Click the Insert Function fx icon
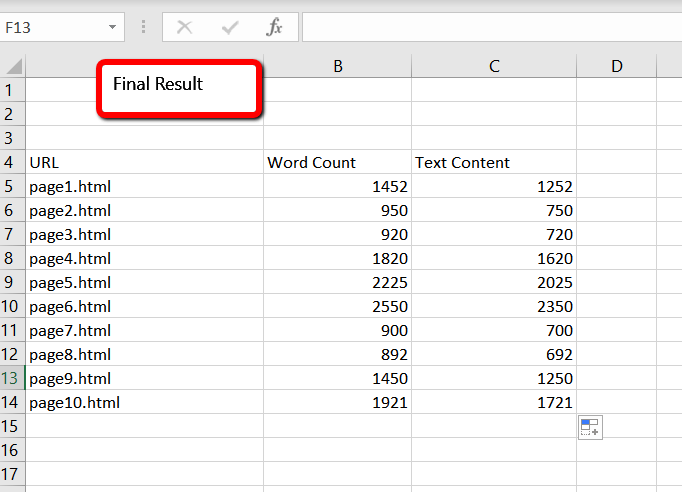The height and width of the screenshot is (492, 682). [274, 27]
